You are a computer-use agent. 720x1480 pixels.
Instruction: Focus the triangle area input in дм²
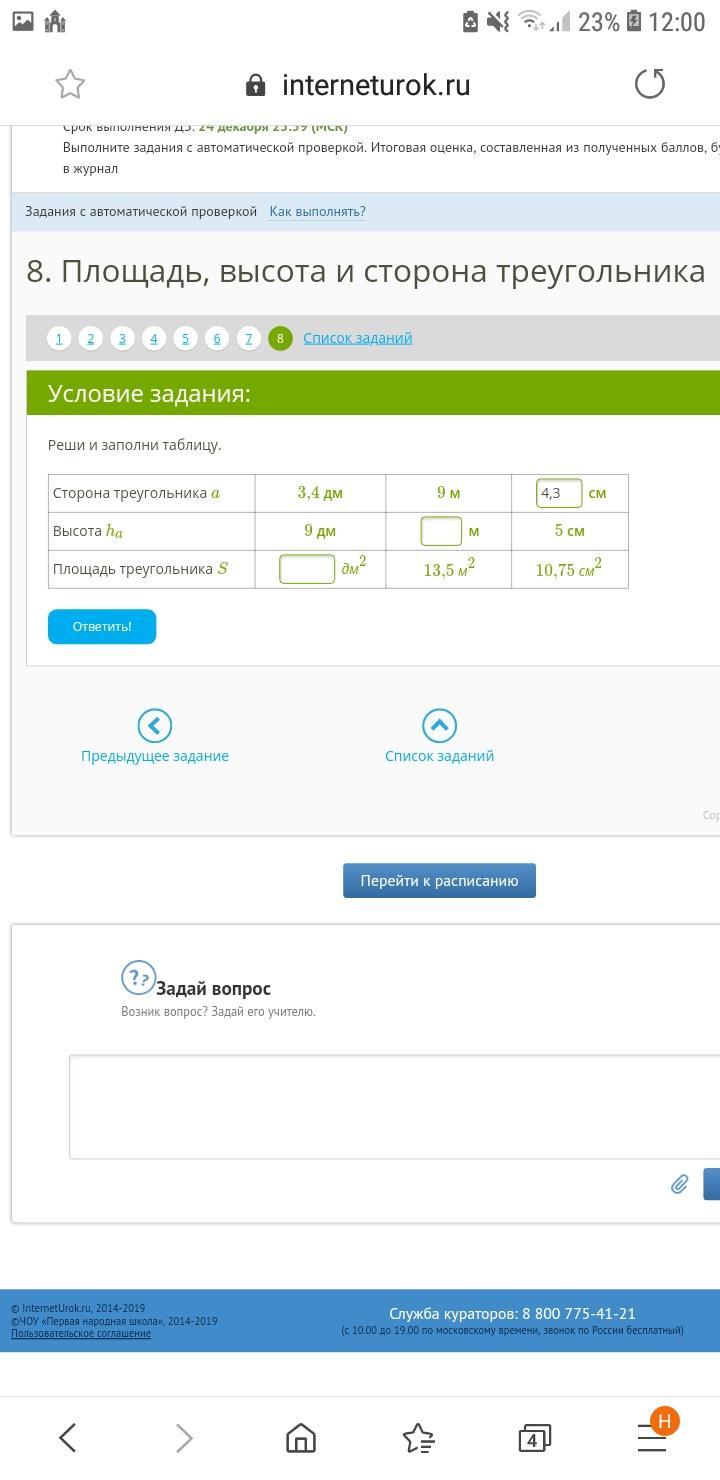306,569
